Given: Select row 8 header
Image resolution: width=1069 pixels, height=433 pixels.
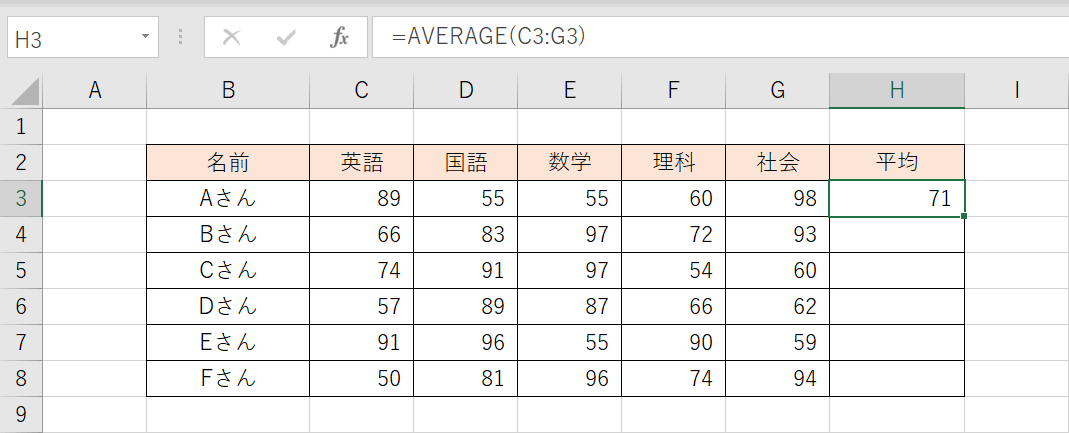Looking at the screenshot, I should click(x=21, y=378).
